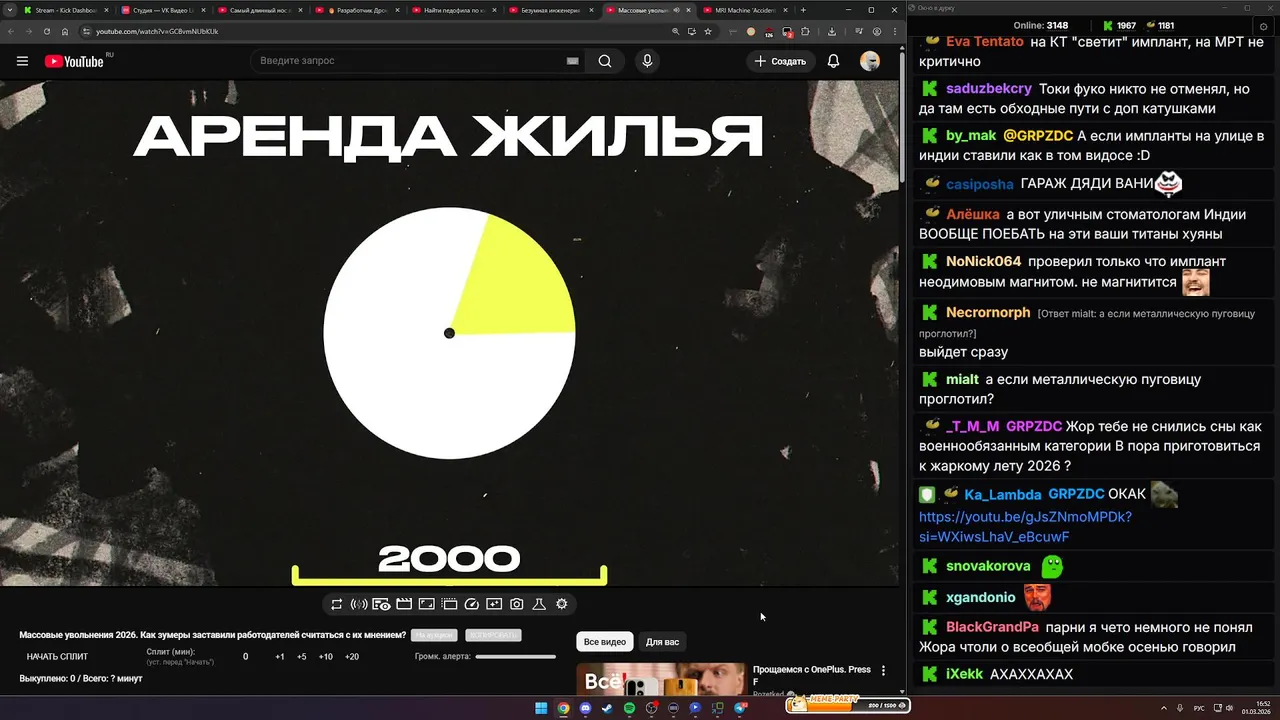Switch to the Самый длинный мост tab
The width and height of the screenshot is (1280, 720).
click(258, 10)
